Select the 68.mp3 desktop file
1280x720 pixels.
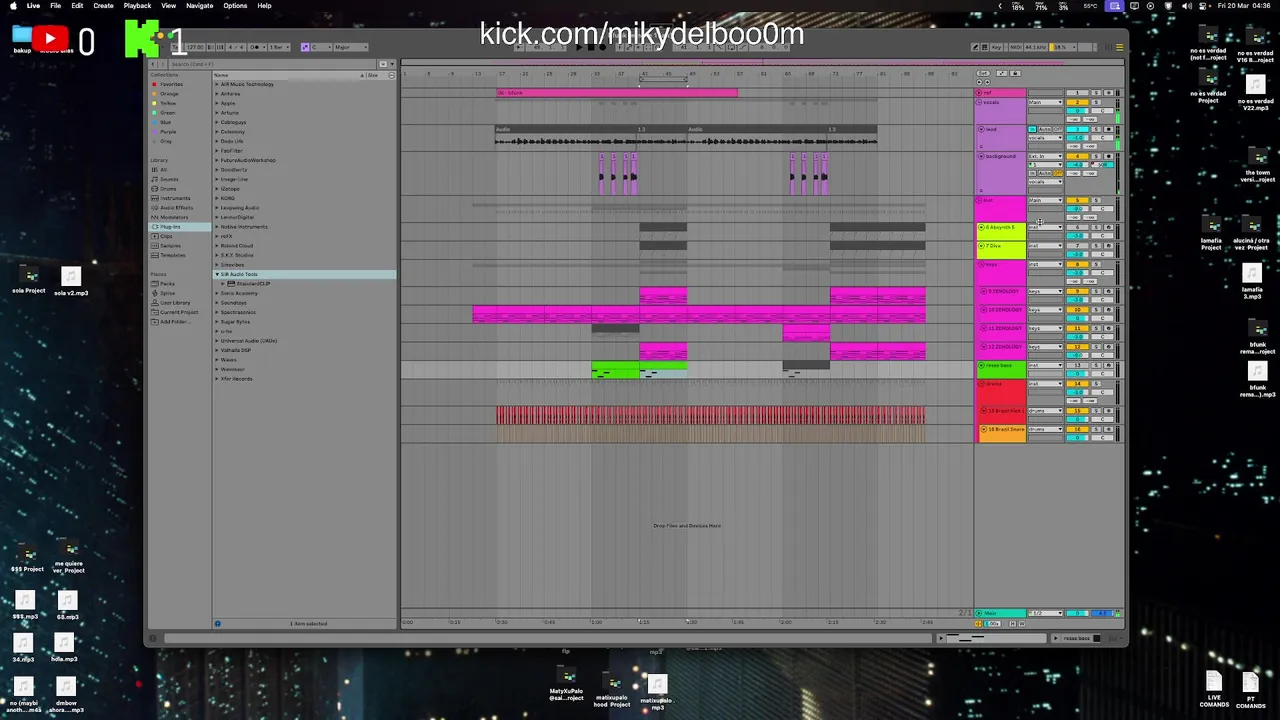pyautogui.click(x=67, y=606)
